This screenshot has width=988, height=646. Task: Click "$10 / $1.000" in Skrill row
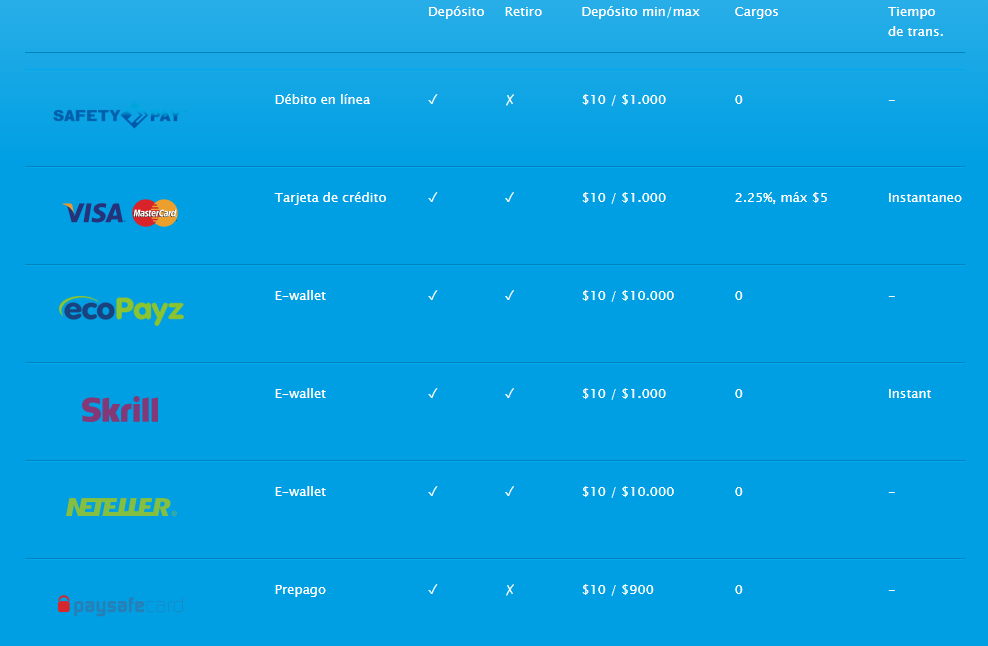624,393
